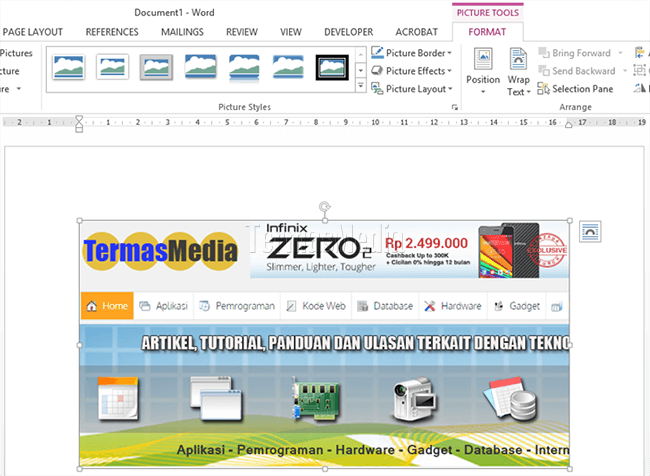
Task: Select the Picture Tools Format tab
Action: (487, 32)
